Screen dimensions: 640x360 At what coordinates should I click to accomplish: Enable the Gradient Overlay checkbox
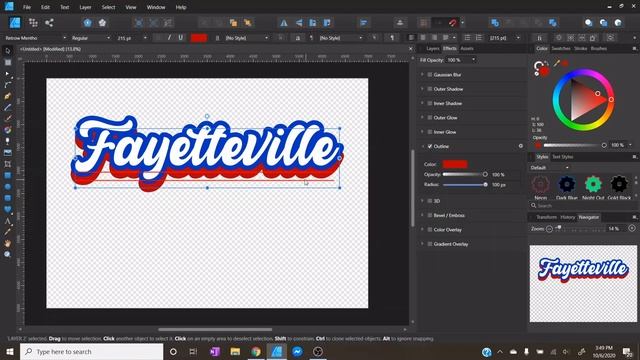(x=429, y=244)
